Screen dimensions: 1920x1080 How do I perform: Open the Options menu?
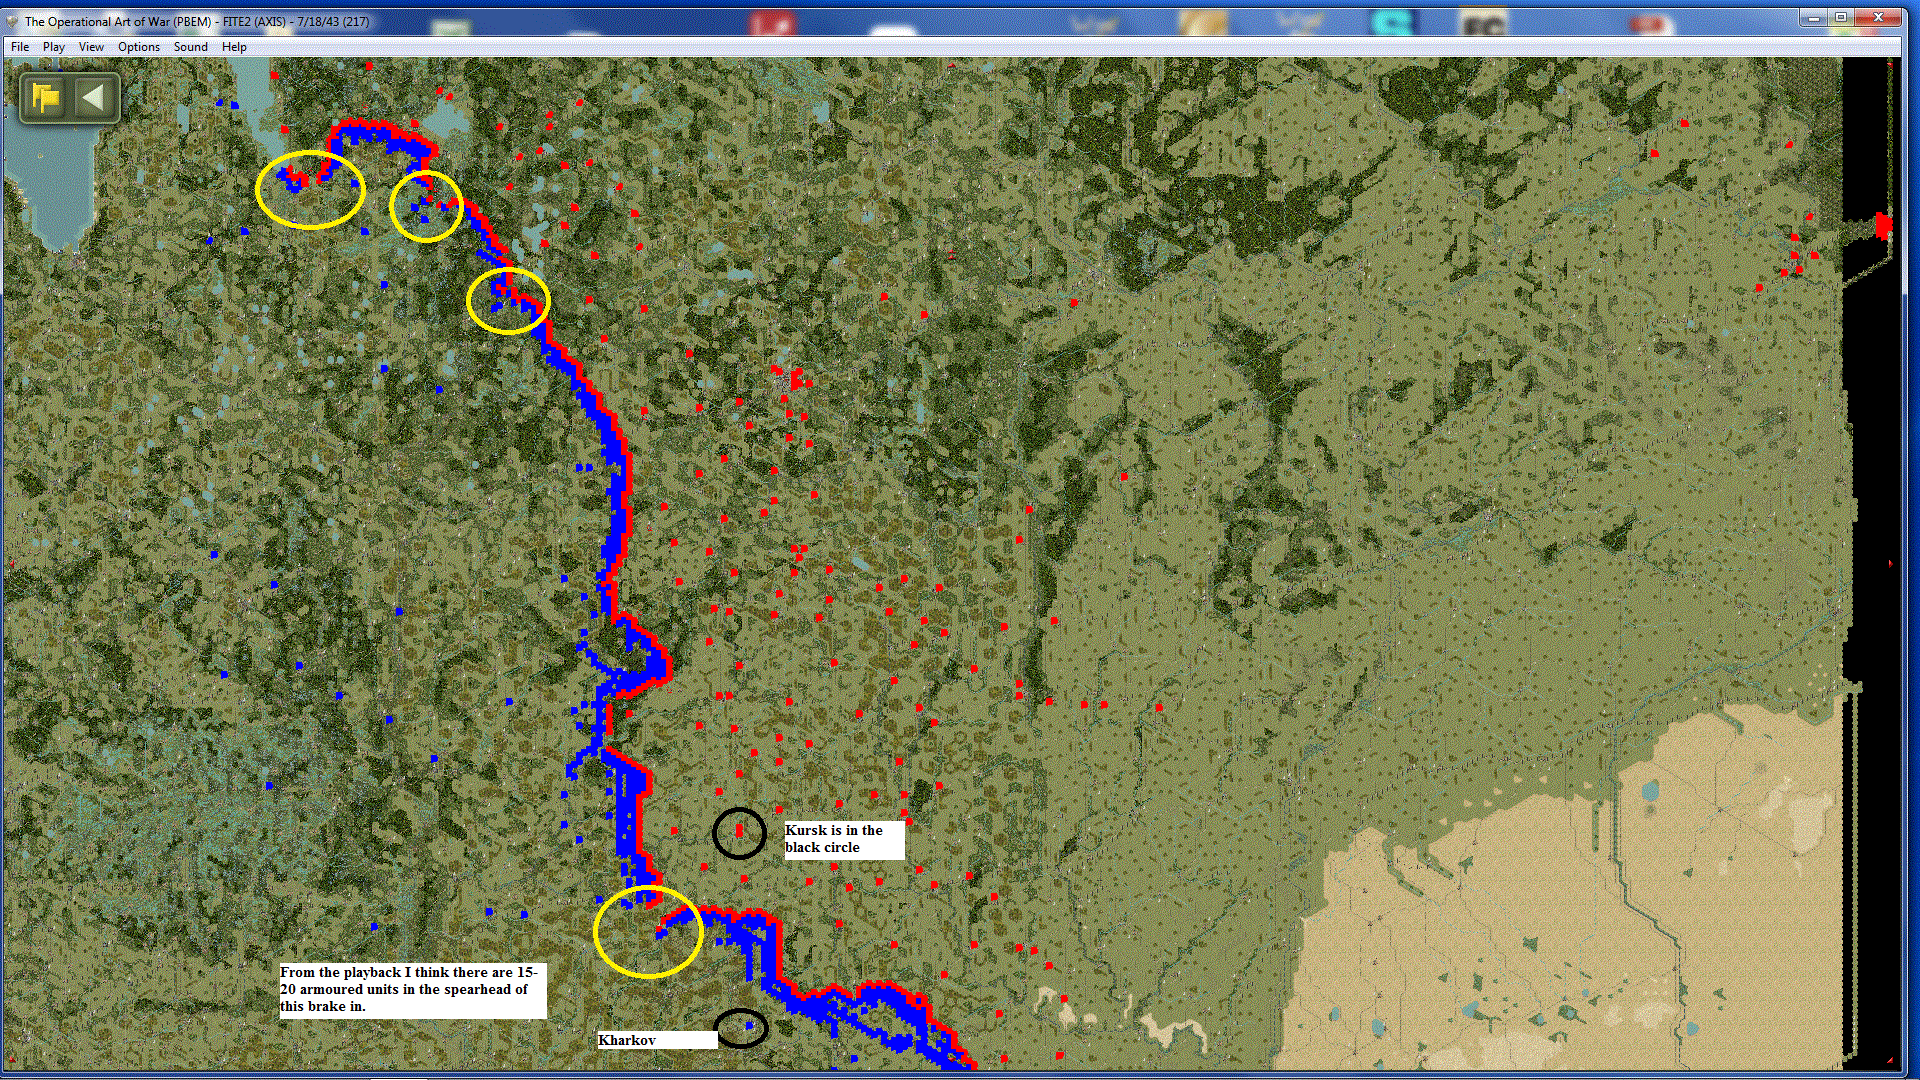(139, 47)
